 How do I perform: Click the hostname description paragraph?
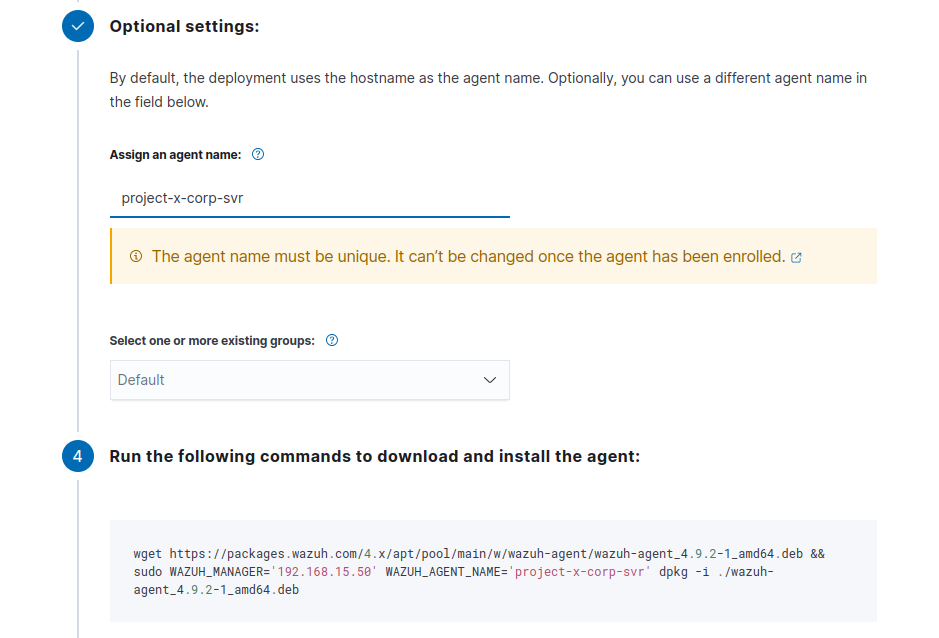(488, 89)
